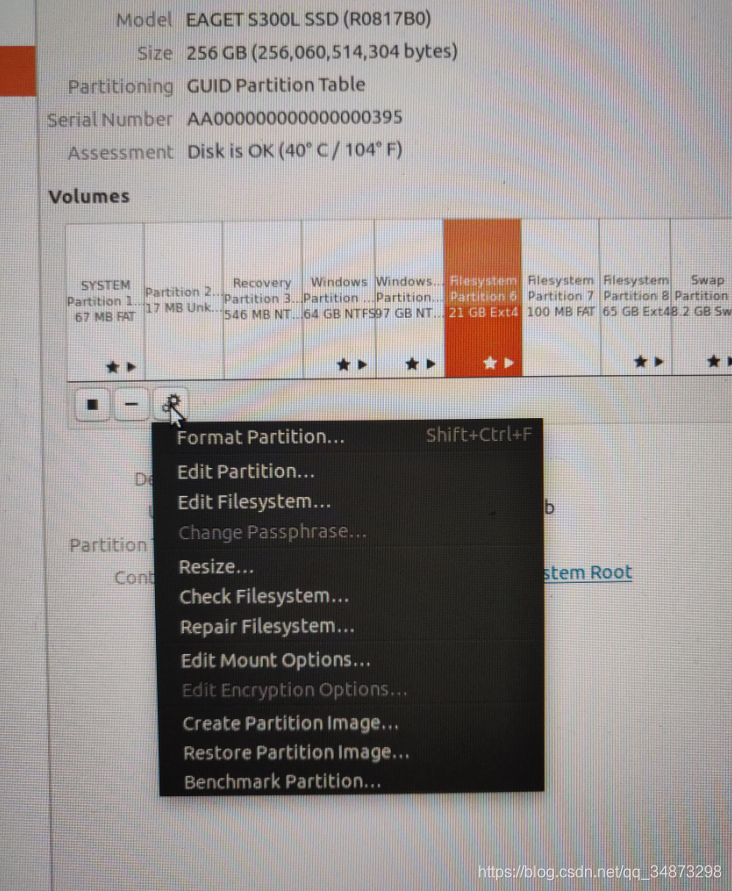Select Partition 2 17 MB Unknown volume
Image resolution: width=732 pixels, height=891 pixels.
click(184, 300)
